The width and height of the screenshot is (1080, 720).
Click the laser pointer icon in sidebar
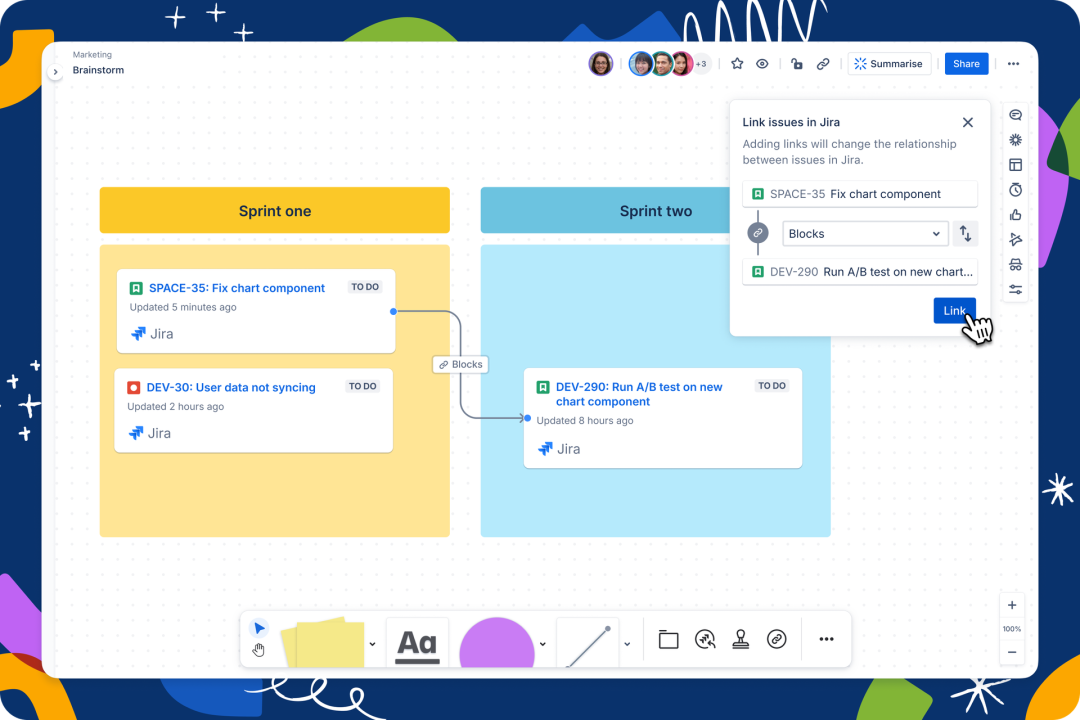coord(1015,240)
